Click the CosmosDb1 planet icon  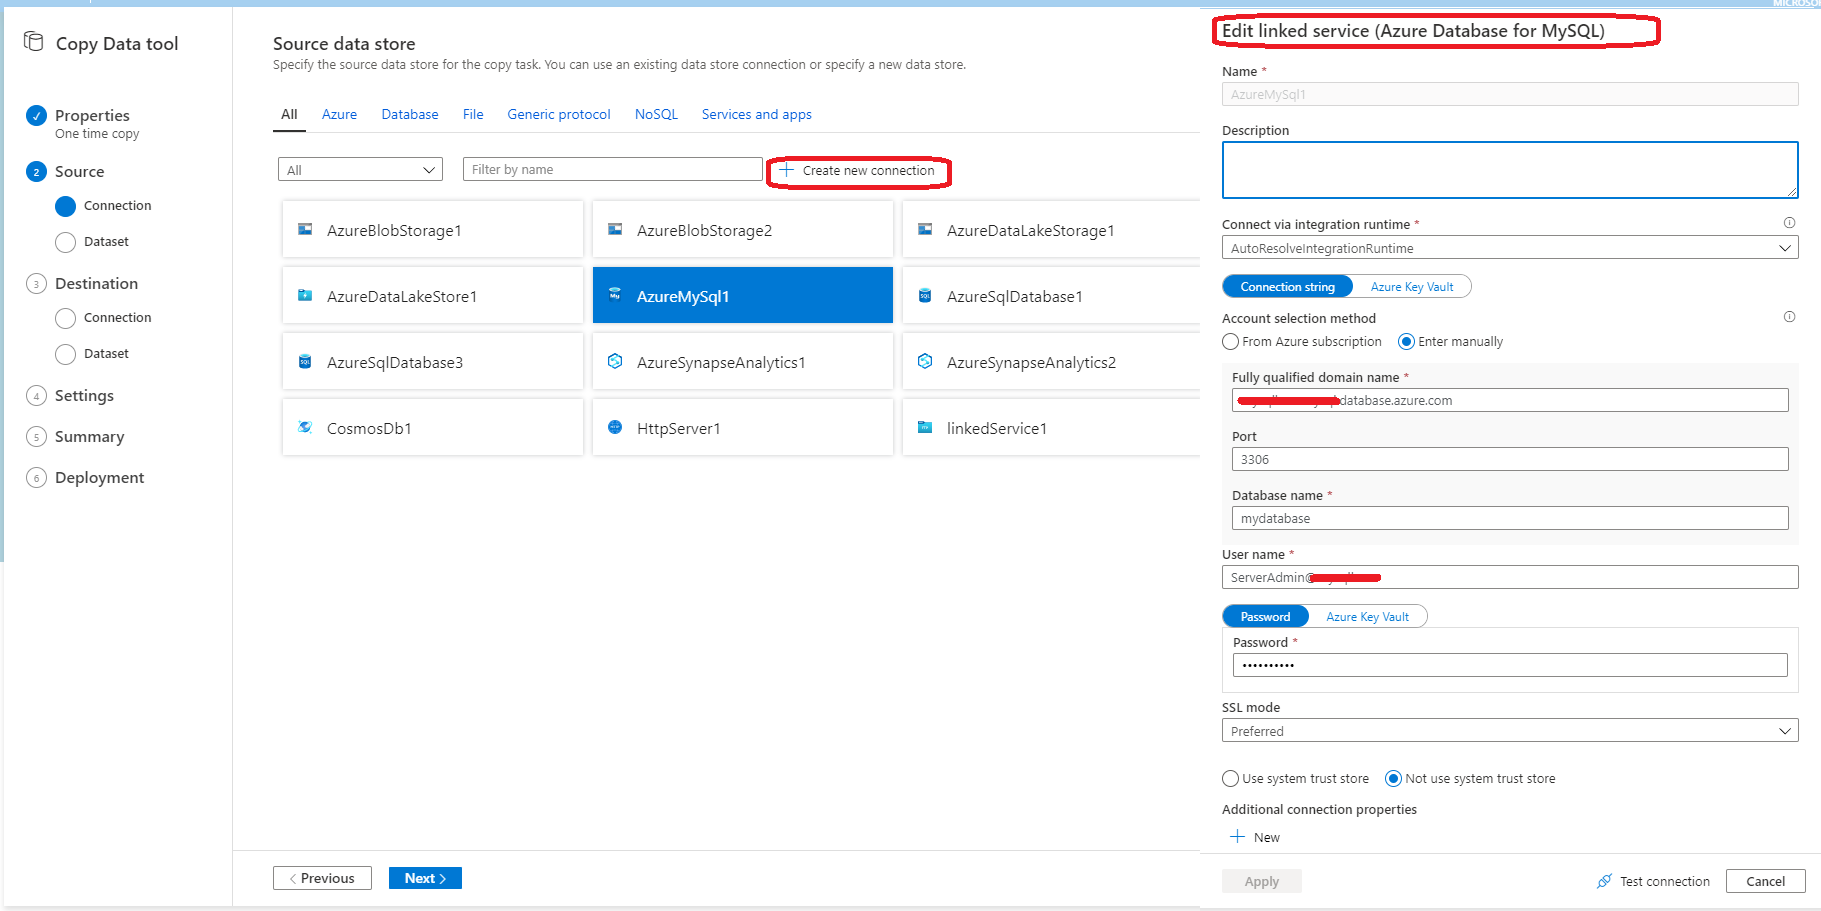tap(305, 428)
